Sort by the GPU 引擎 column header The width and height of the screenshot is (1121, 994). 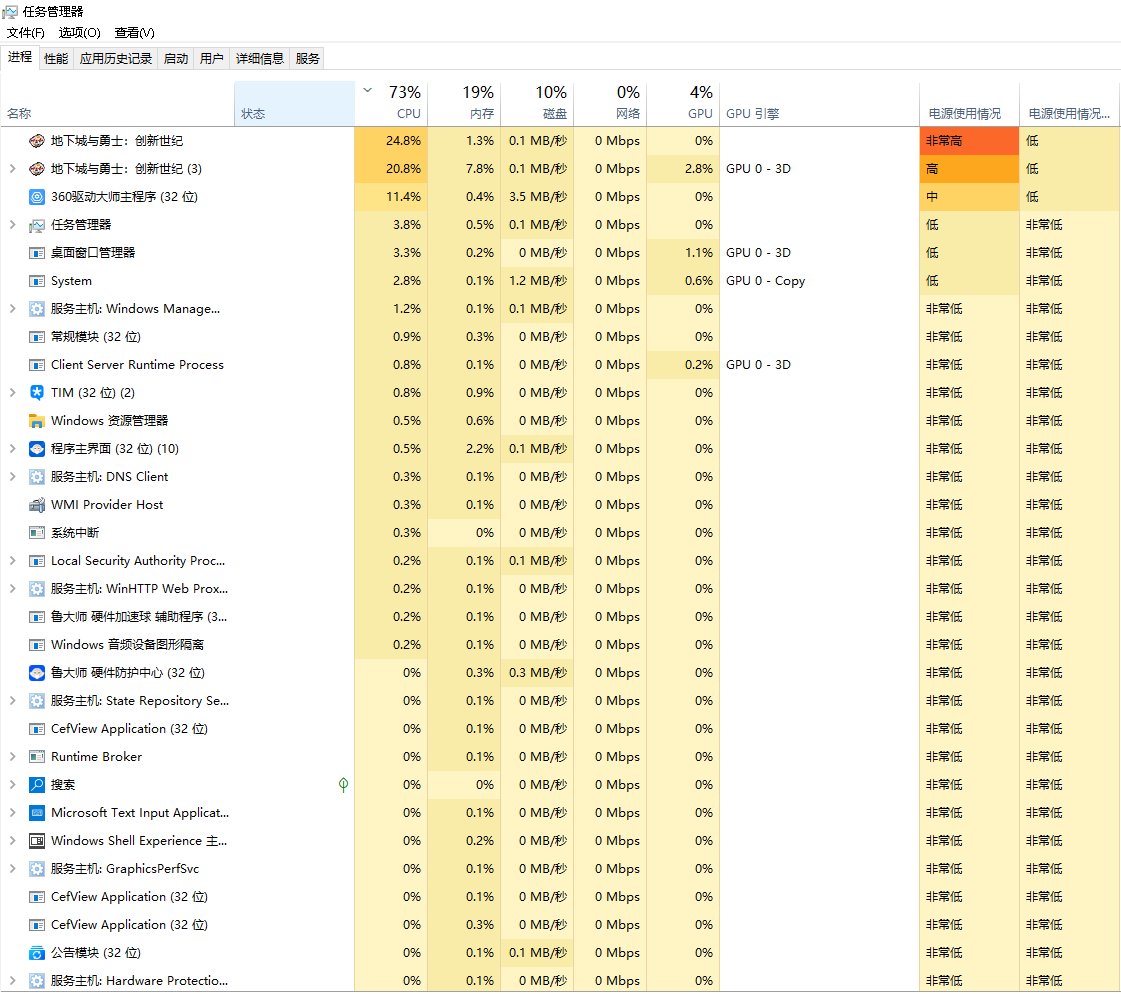click(x=819, y=103)
